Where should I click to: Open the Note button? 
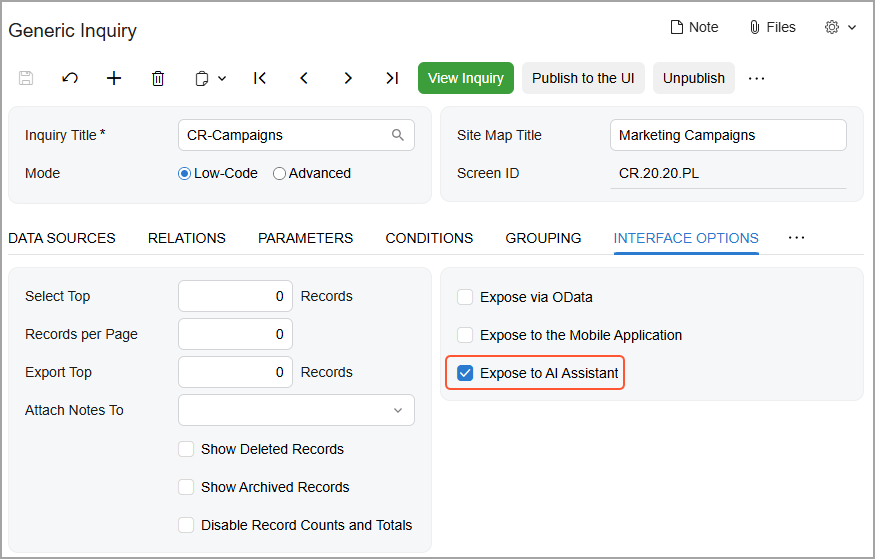[694, 27]
